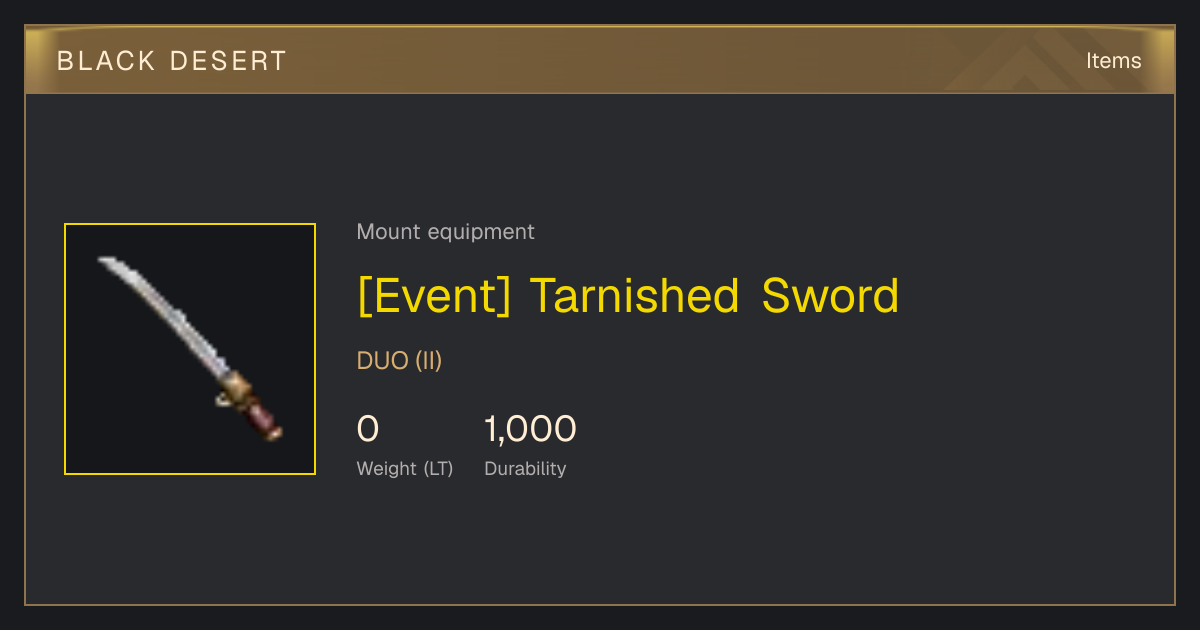Click the sword's red hilt in the thumbnail
The width and height of the screenshot is (1200, 630).
[265, 418]
